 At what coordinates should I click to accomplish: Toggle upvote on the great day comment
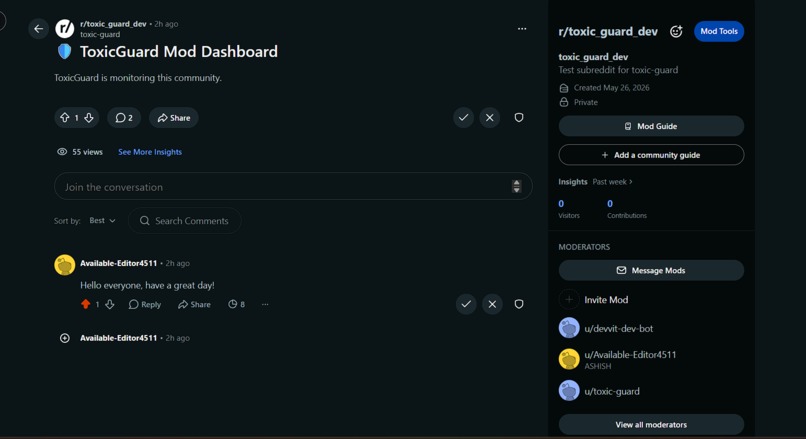click(x=85, y=304)
